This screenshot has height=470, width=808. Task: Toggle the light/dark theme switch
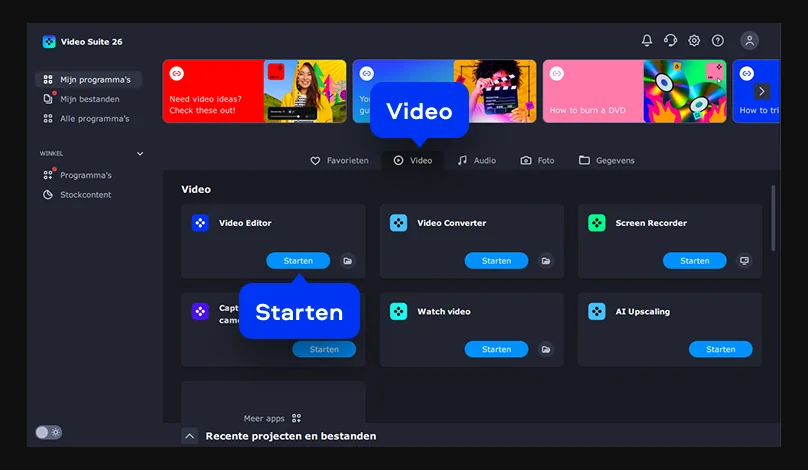48,432
